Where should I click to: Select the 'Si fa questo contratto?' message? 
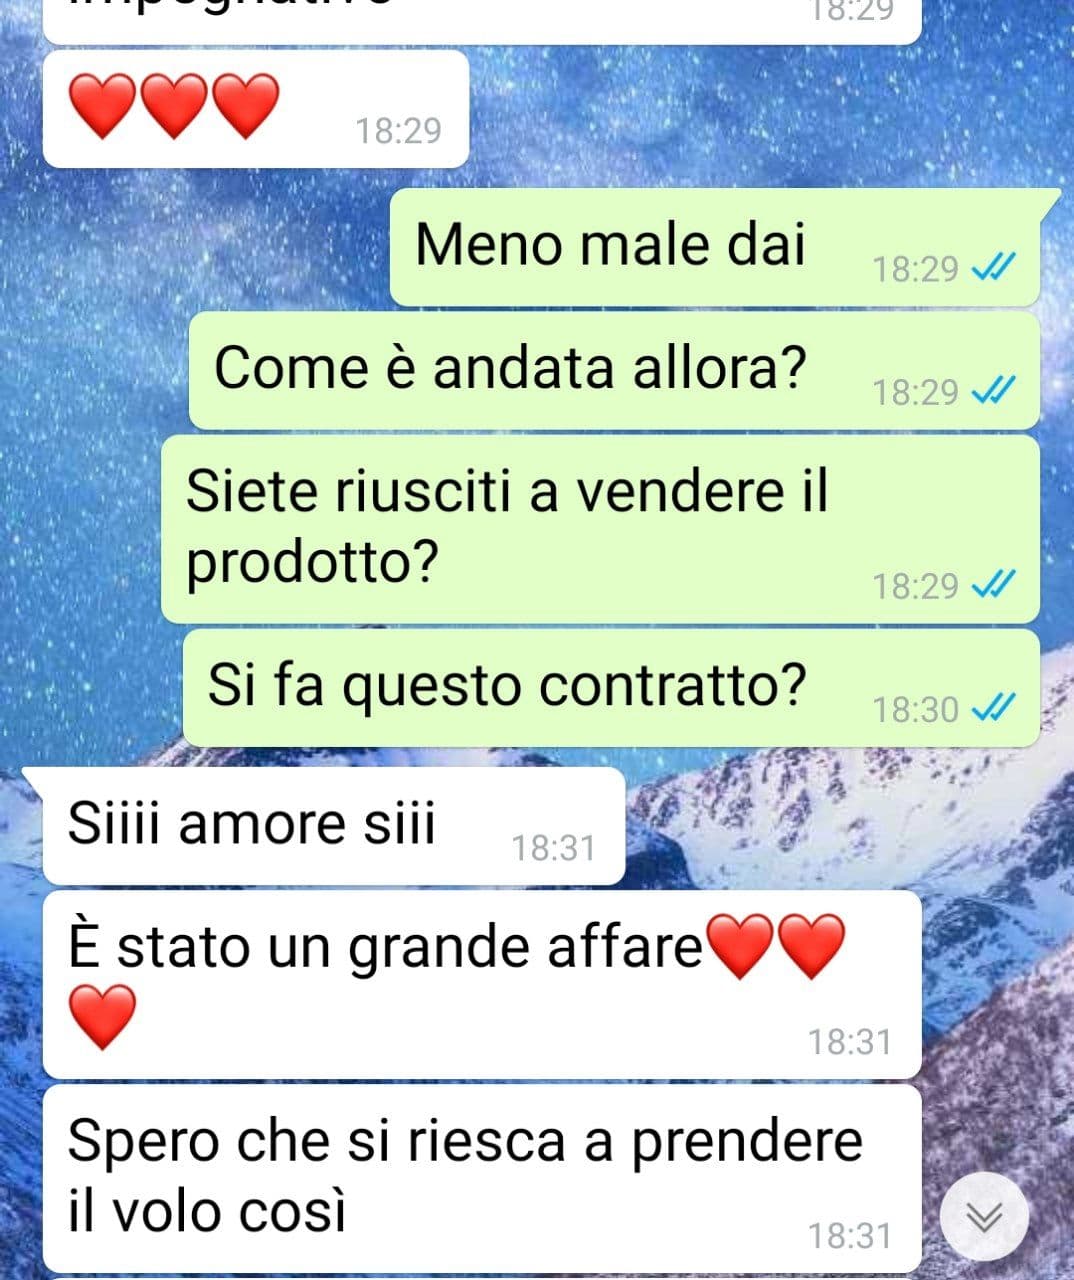[x=611, y=688]
